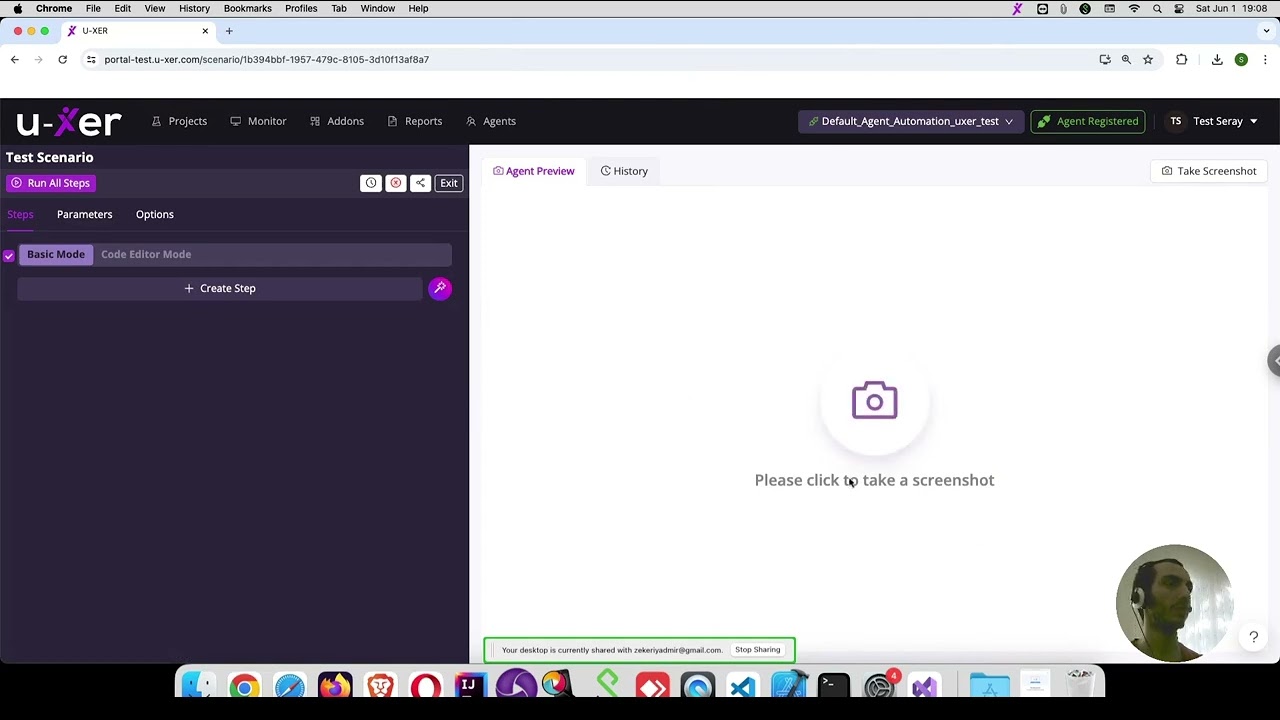Click the camera icon in Agent Preview
Viewport: 1280px width, 720px height.
pyautogui.click(x=874, y=400)
